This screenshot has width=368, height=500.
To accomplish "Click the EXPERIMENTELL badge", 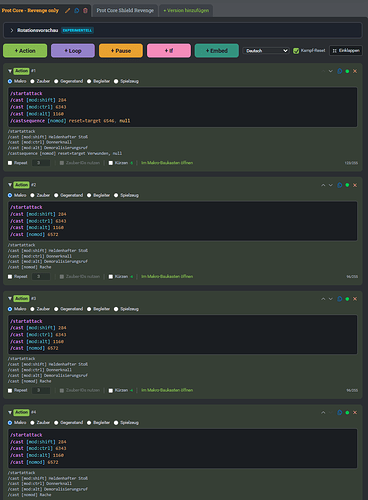I will tap(77, 30).
